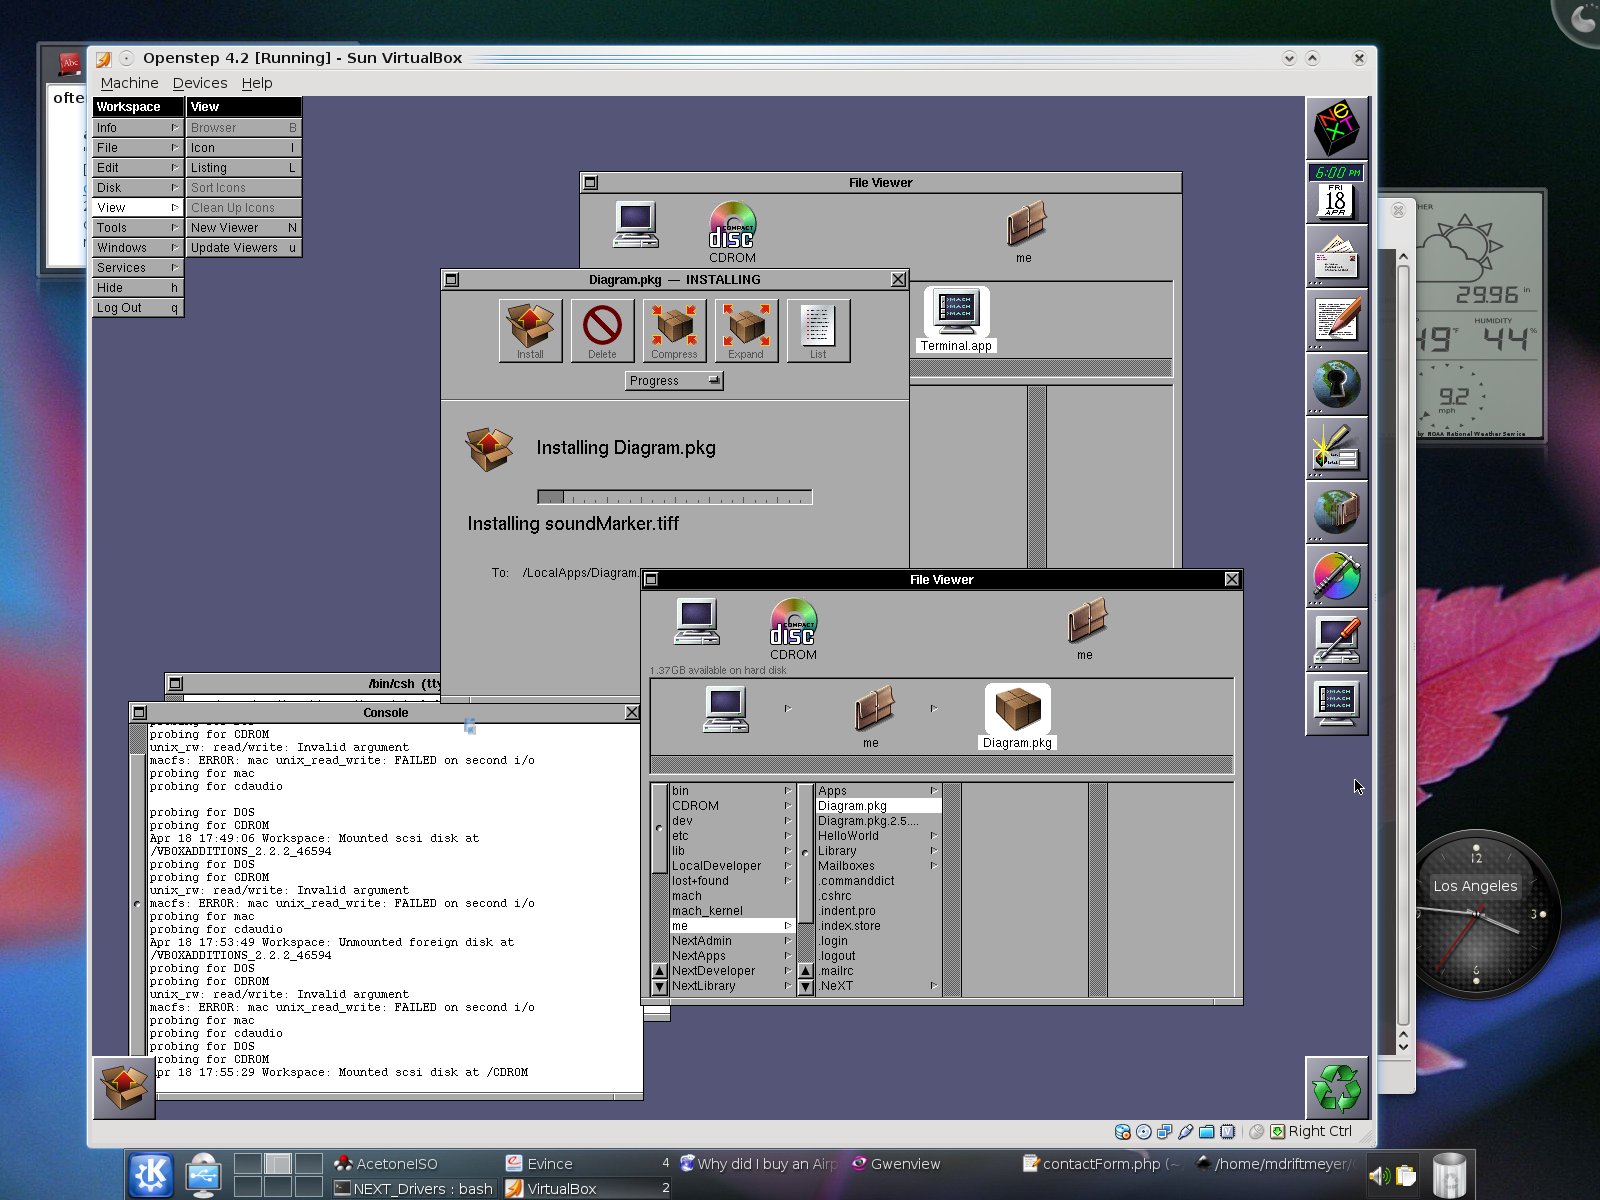Click the selector dot beside the Console output
Viewport: 1600px width, 1200px height.
pos(135,902)
